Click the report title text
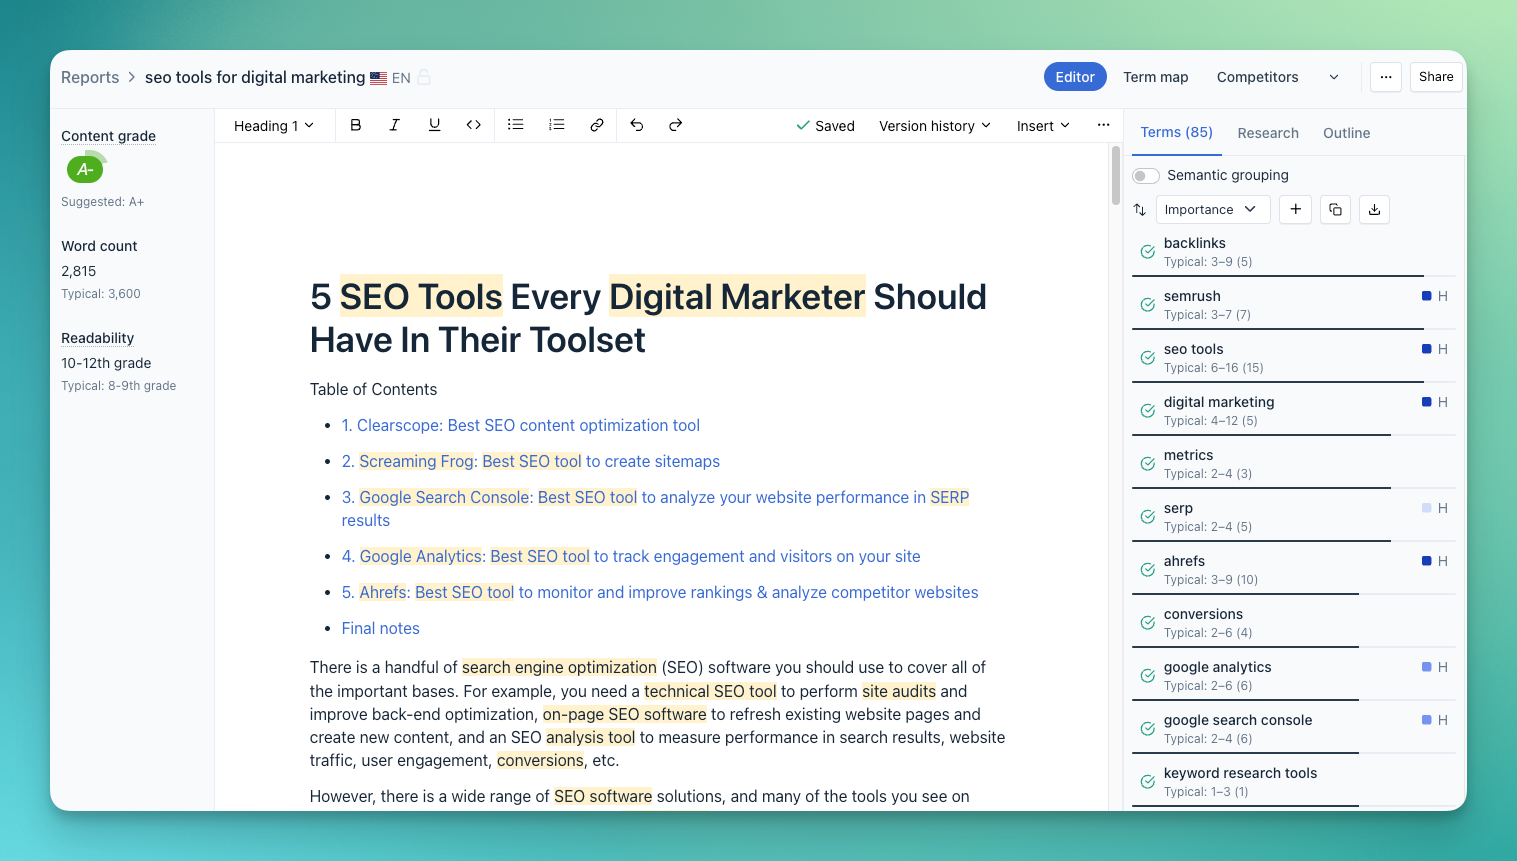1517x861 pixels. (x=255, y=77)
